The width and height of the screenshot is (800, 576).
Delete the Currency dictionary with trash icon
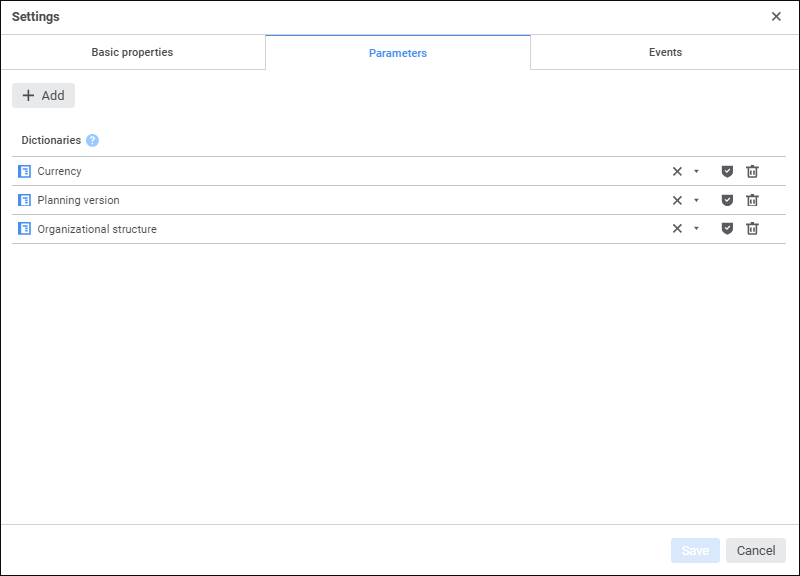coord(752,171)
